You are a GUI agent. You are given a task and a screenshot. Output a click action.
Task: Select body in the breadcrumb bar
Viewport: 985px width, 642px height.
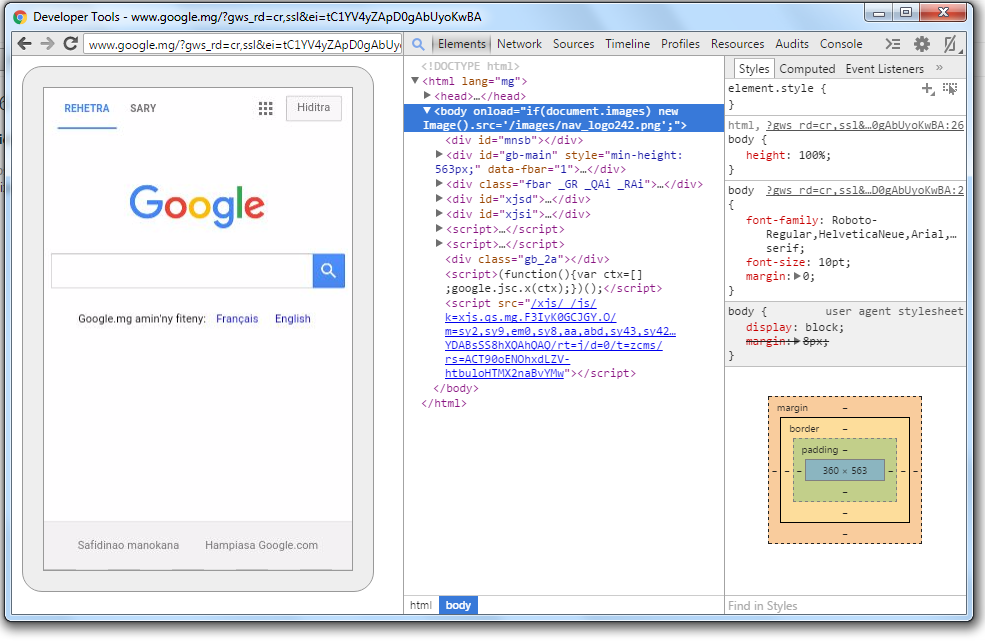click(x=458, y=605)
